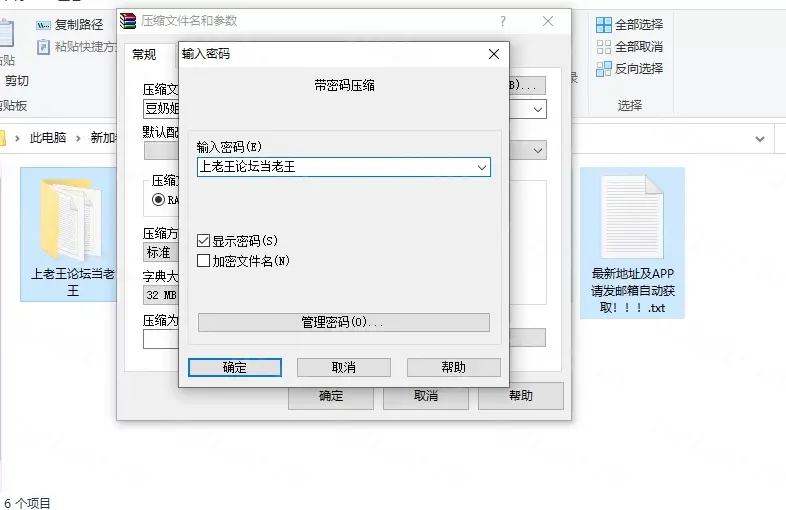Click the browse button ending in B)...
The height and width of the screenshot is (510, 786).
click(527, 85)
